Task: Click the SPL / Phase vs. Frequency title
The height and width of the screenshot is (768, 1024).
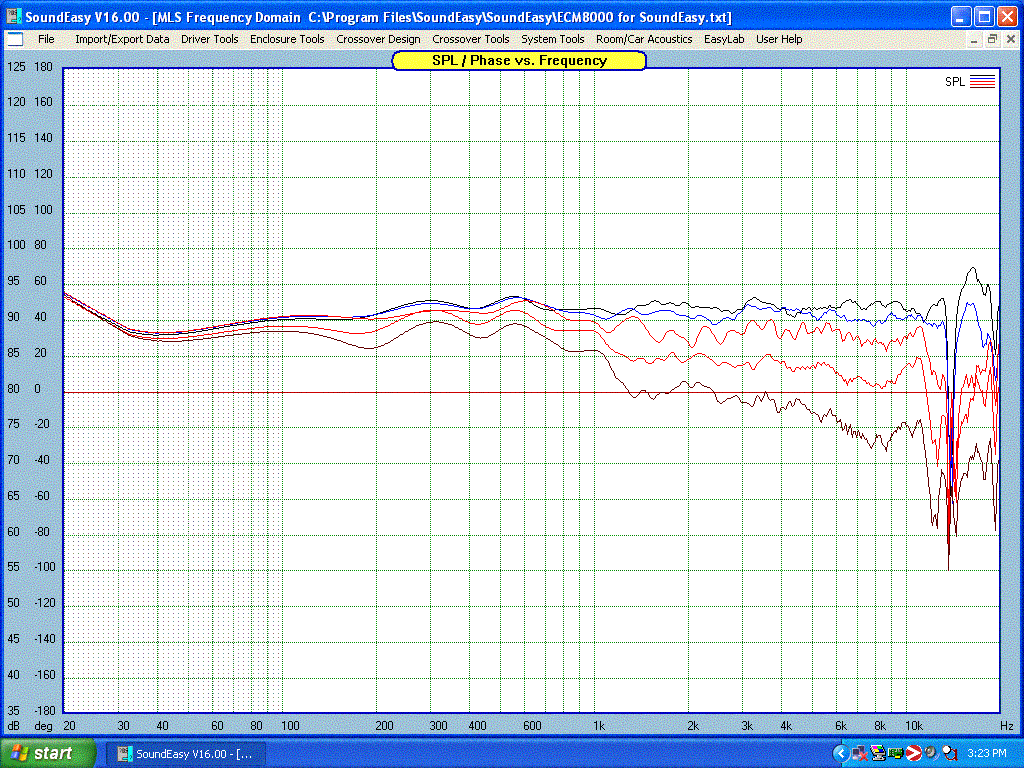Action: (x=519, y=61)
